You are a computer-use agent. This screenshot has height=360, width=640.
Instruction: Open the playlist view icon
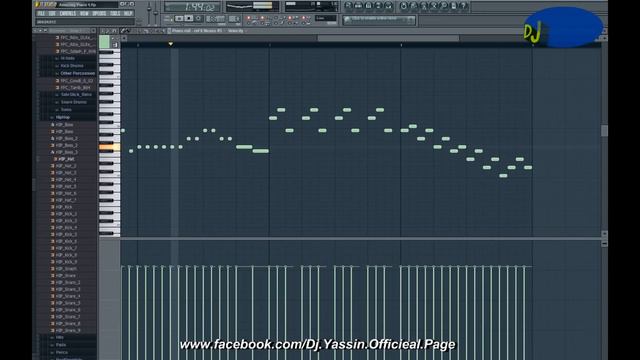[348, 6]
